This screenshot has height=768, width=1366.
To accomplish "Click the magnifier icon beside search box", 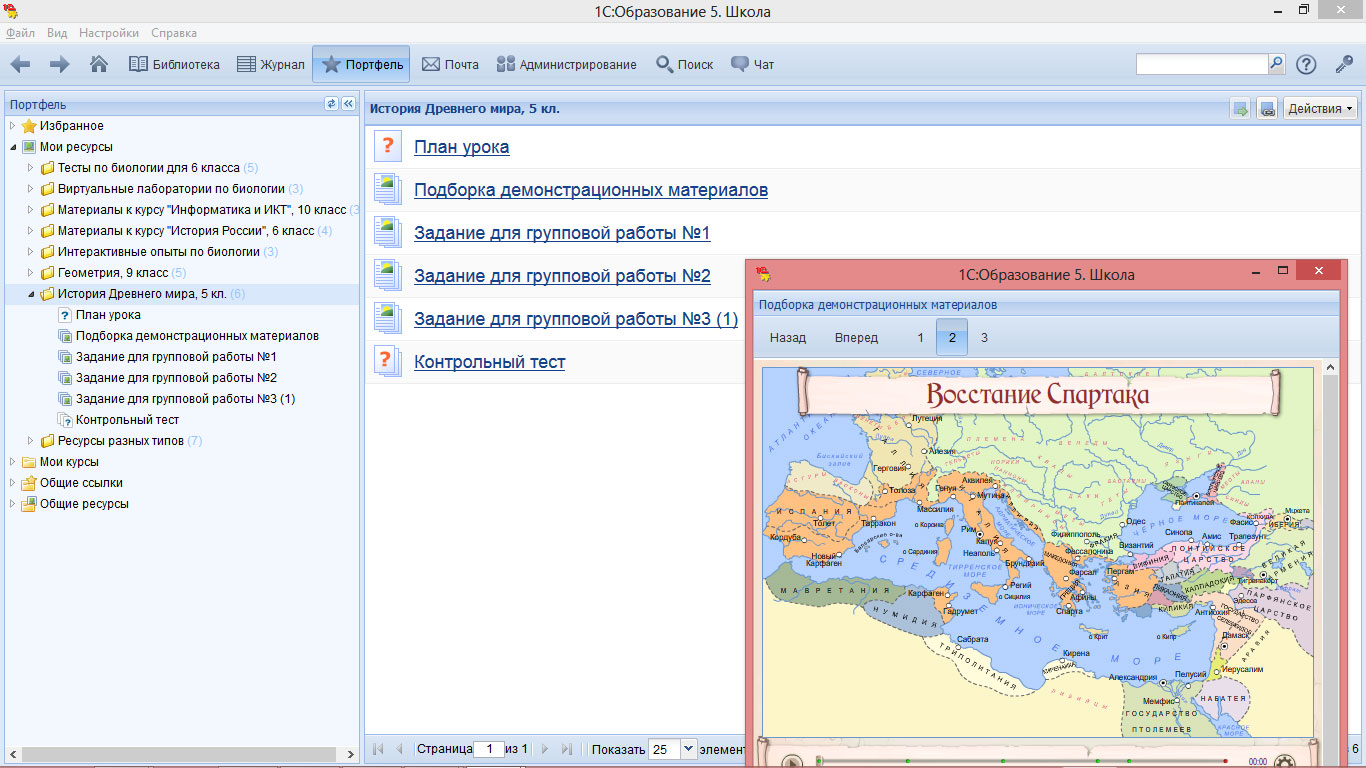I will (x=1276, y=63).
